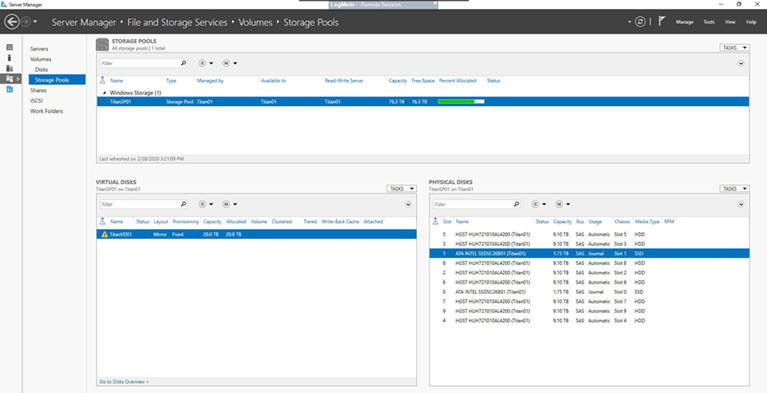Open the Manage menu

(x=684, y=22)
